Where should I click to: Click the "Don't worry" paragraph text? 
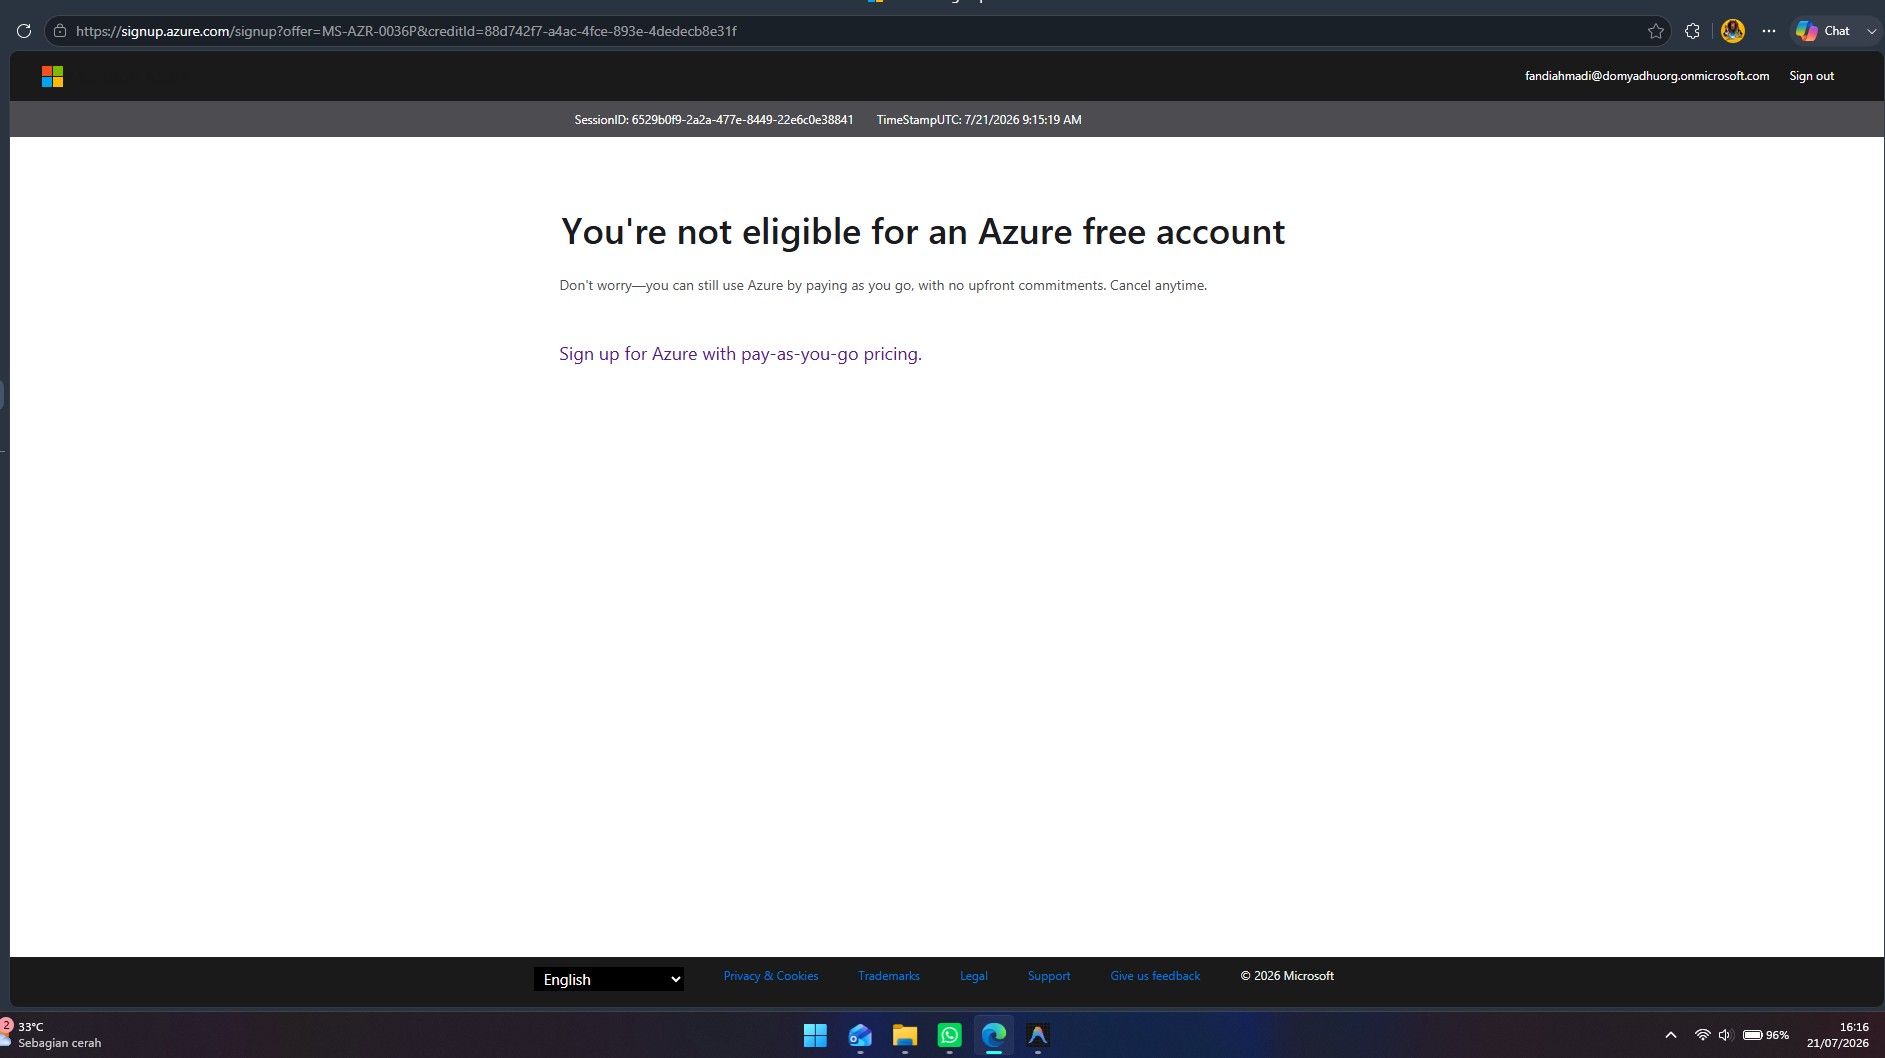(x=883, y=285)
